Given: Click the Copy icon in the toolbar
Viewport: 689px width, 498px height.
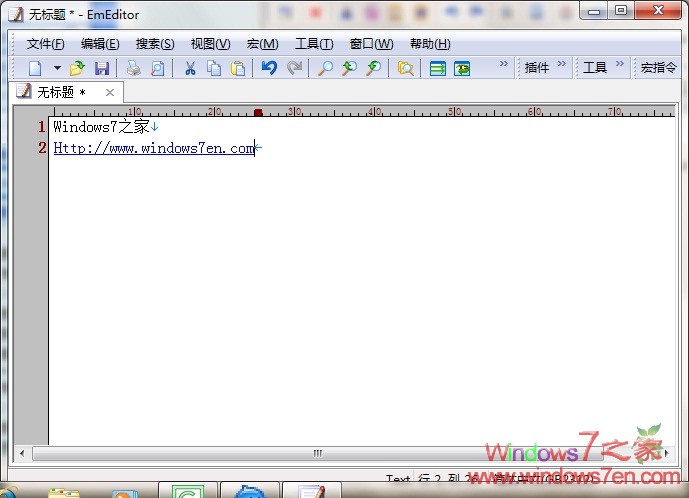Looking at the screenshot, I should coord(213,68).
